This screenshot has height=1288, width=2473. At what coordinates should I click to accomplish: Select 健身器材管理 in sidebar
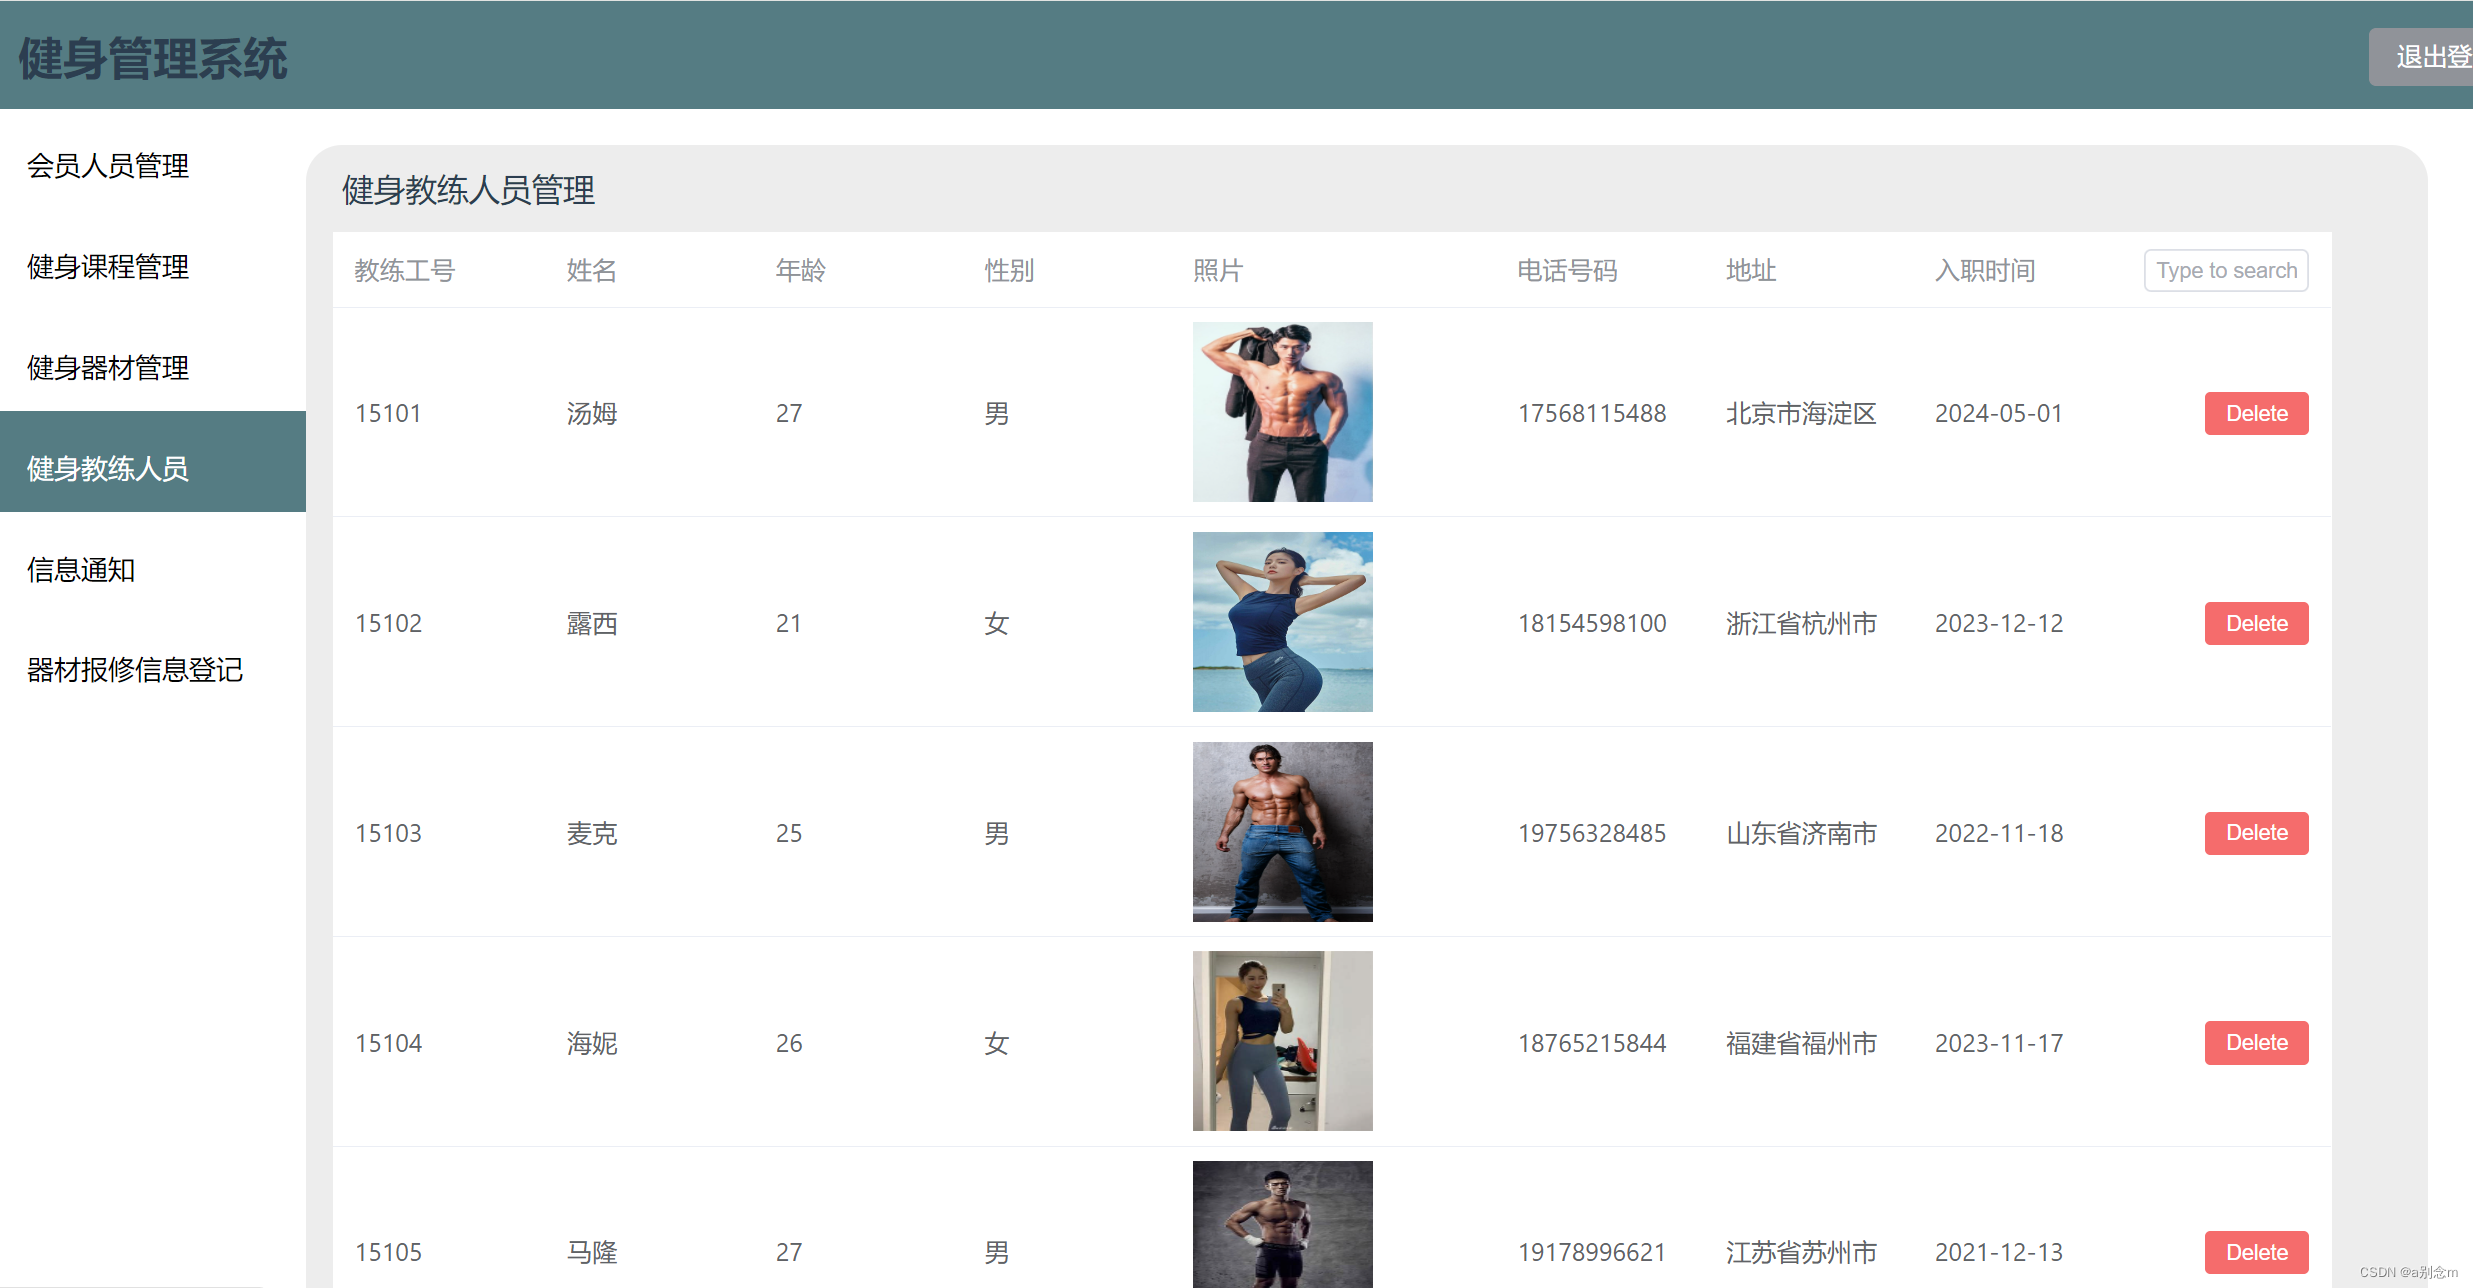(x=108, y=368)
